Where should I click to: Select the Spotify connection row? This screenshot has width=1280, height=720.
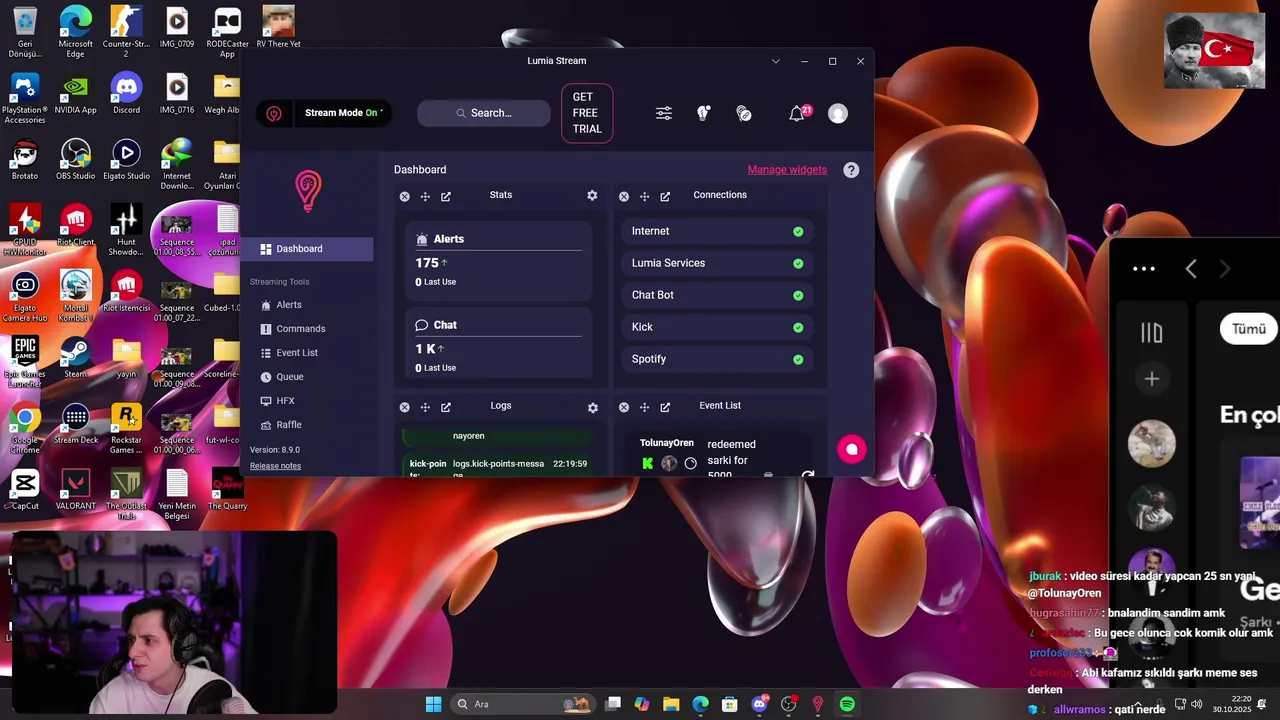pyautogui.click(x=717, y=359)
